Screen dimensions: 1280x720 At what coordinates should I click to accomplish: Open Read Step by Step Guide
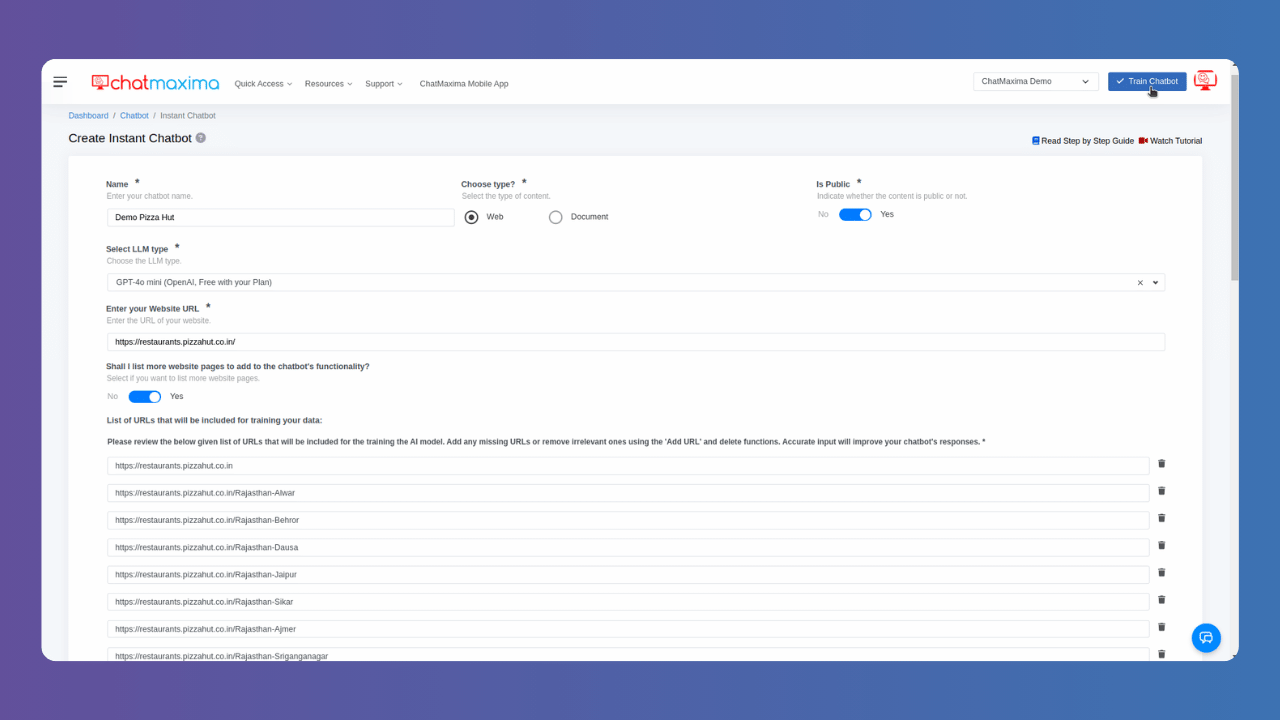1083,141
